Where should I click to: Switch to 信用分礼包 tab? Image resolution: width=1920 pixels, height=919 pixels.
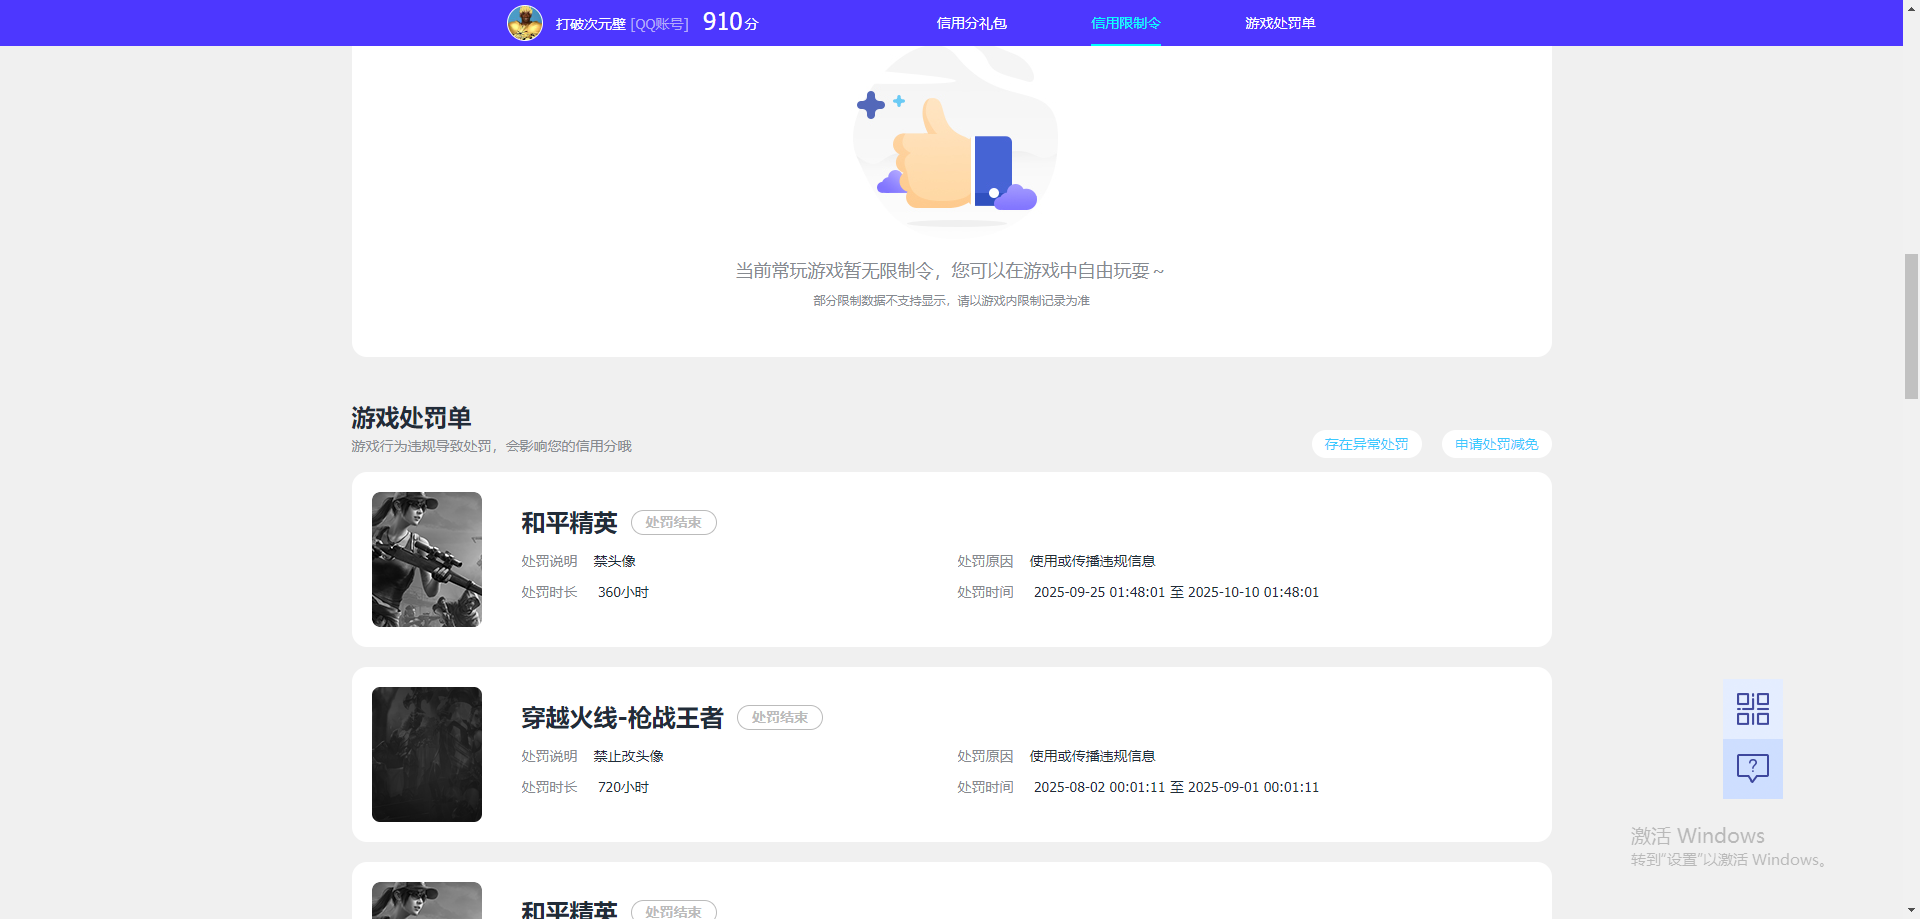pos(971,23)
